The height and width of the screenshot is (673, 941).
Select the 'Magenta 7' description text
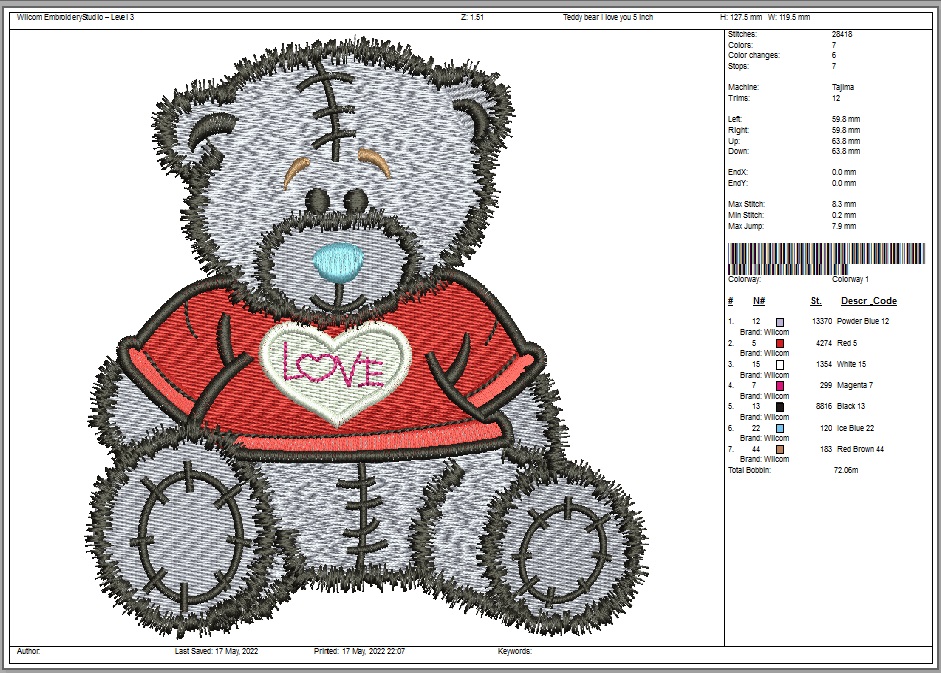coord(855,385)
